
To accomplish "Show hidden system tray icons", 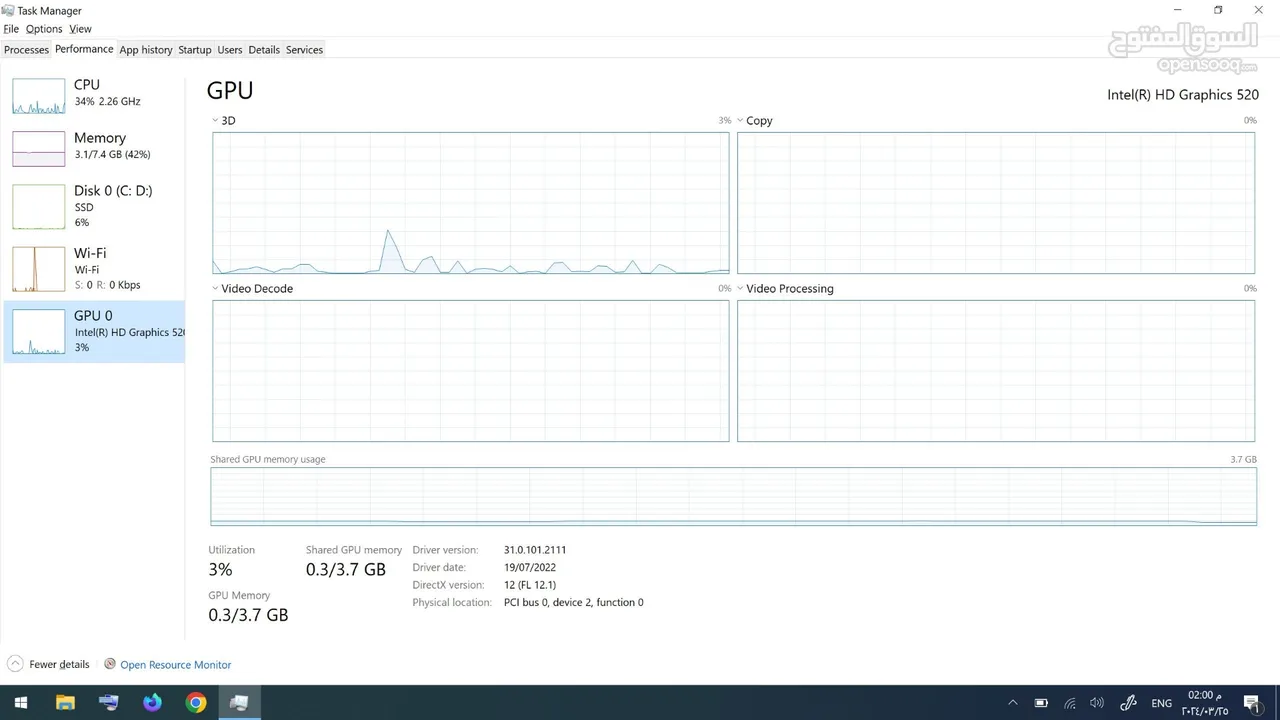I will 1013,703.
